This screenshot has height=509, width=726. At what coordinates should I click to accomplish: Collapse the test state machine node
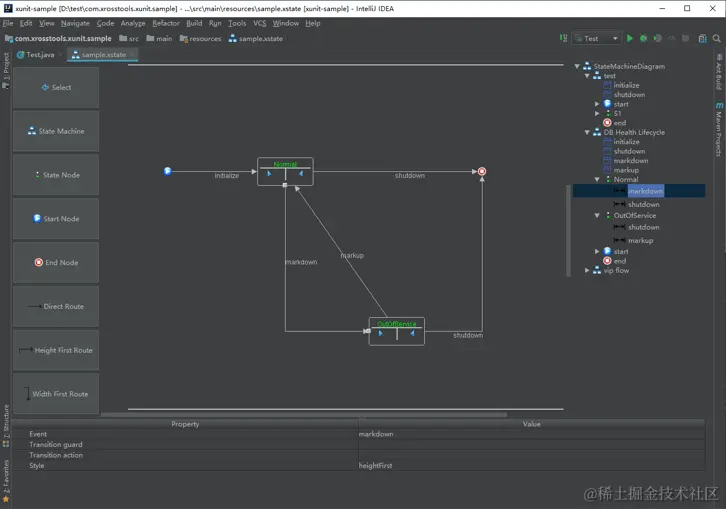click(x=587, y=75)
